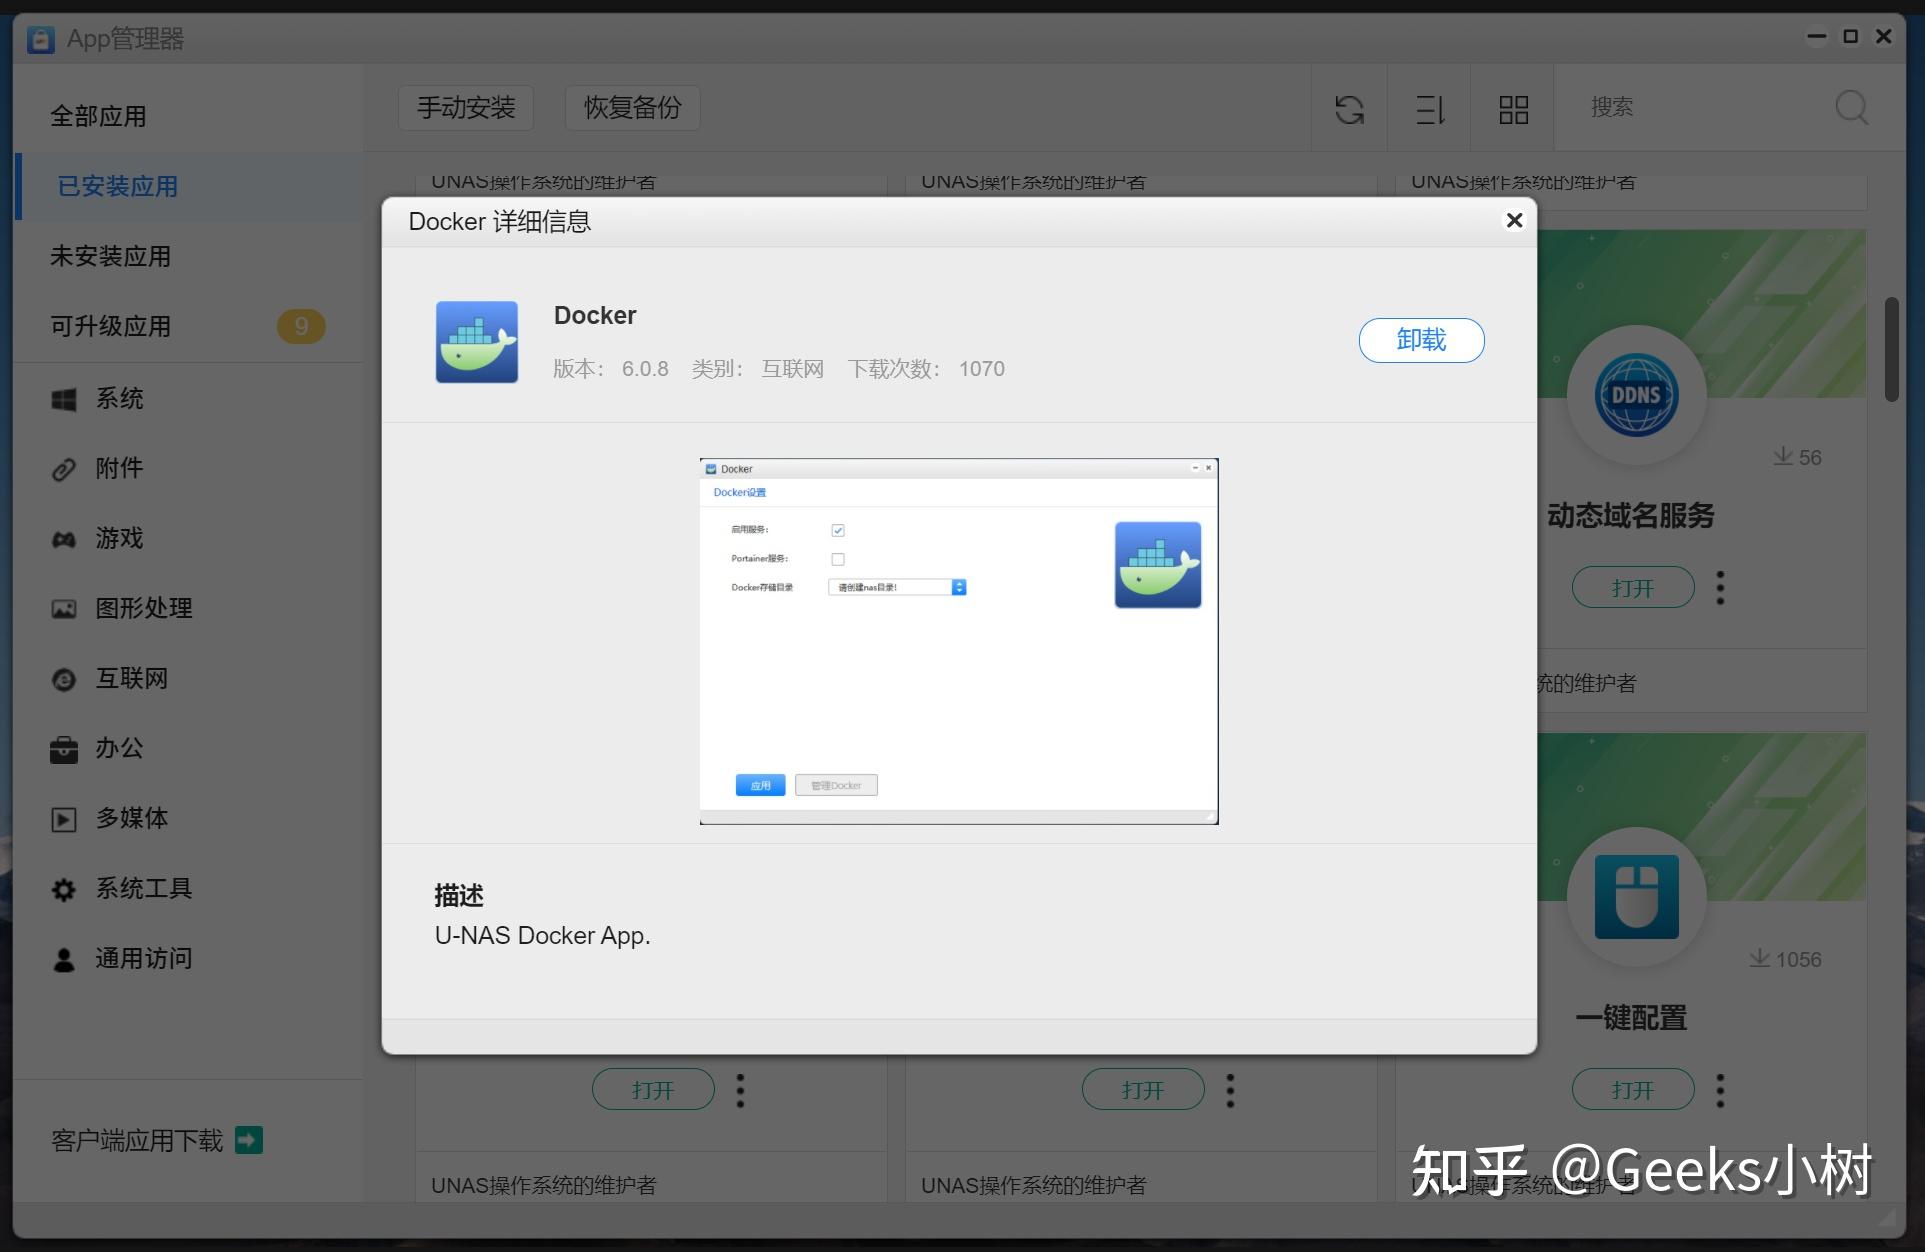
Task: Click the 恢复备份 button
Action: click(632, 108)
